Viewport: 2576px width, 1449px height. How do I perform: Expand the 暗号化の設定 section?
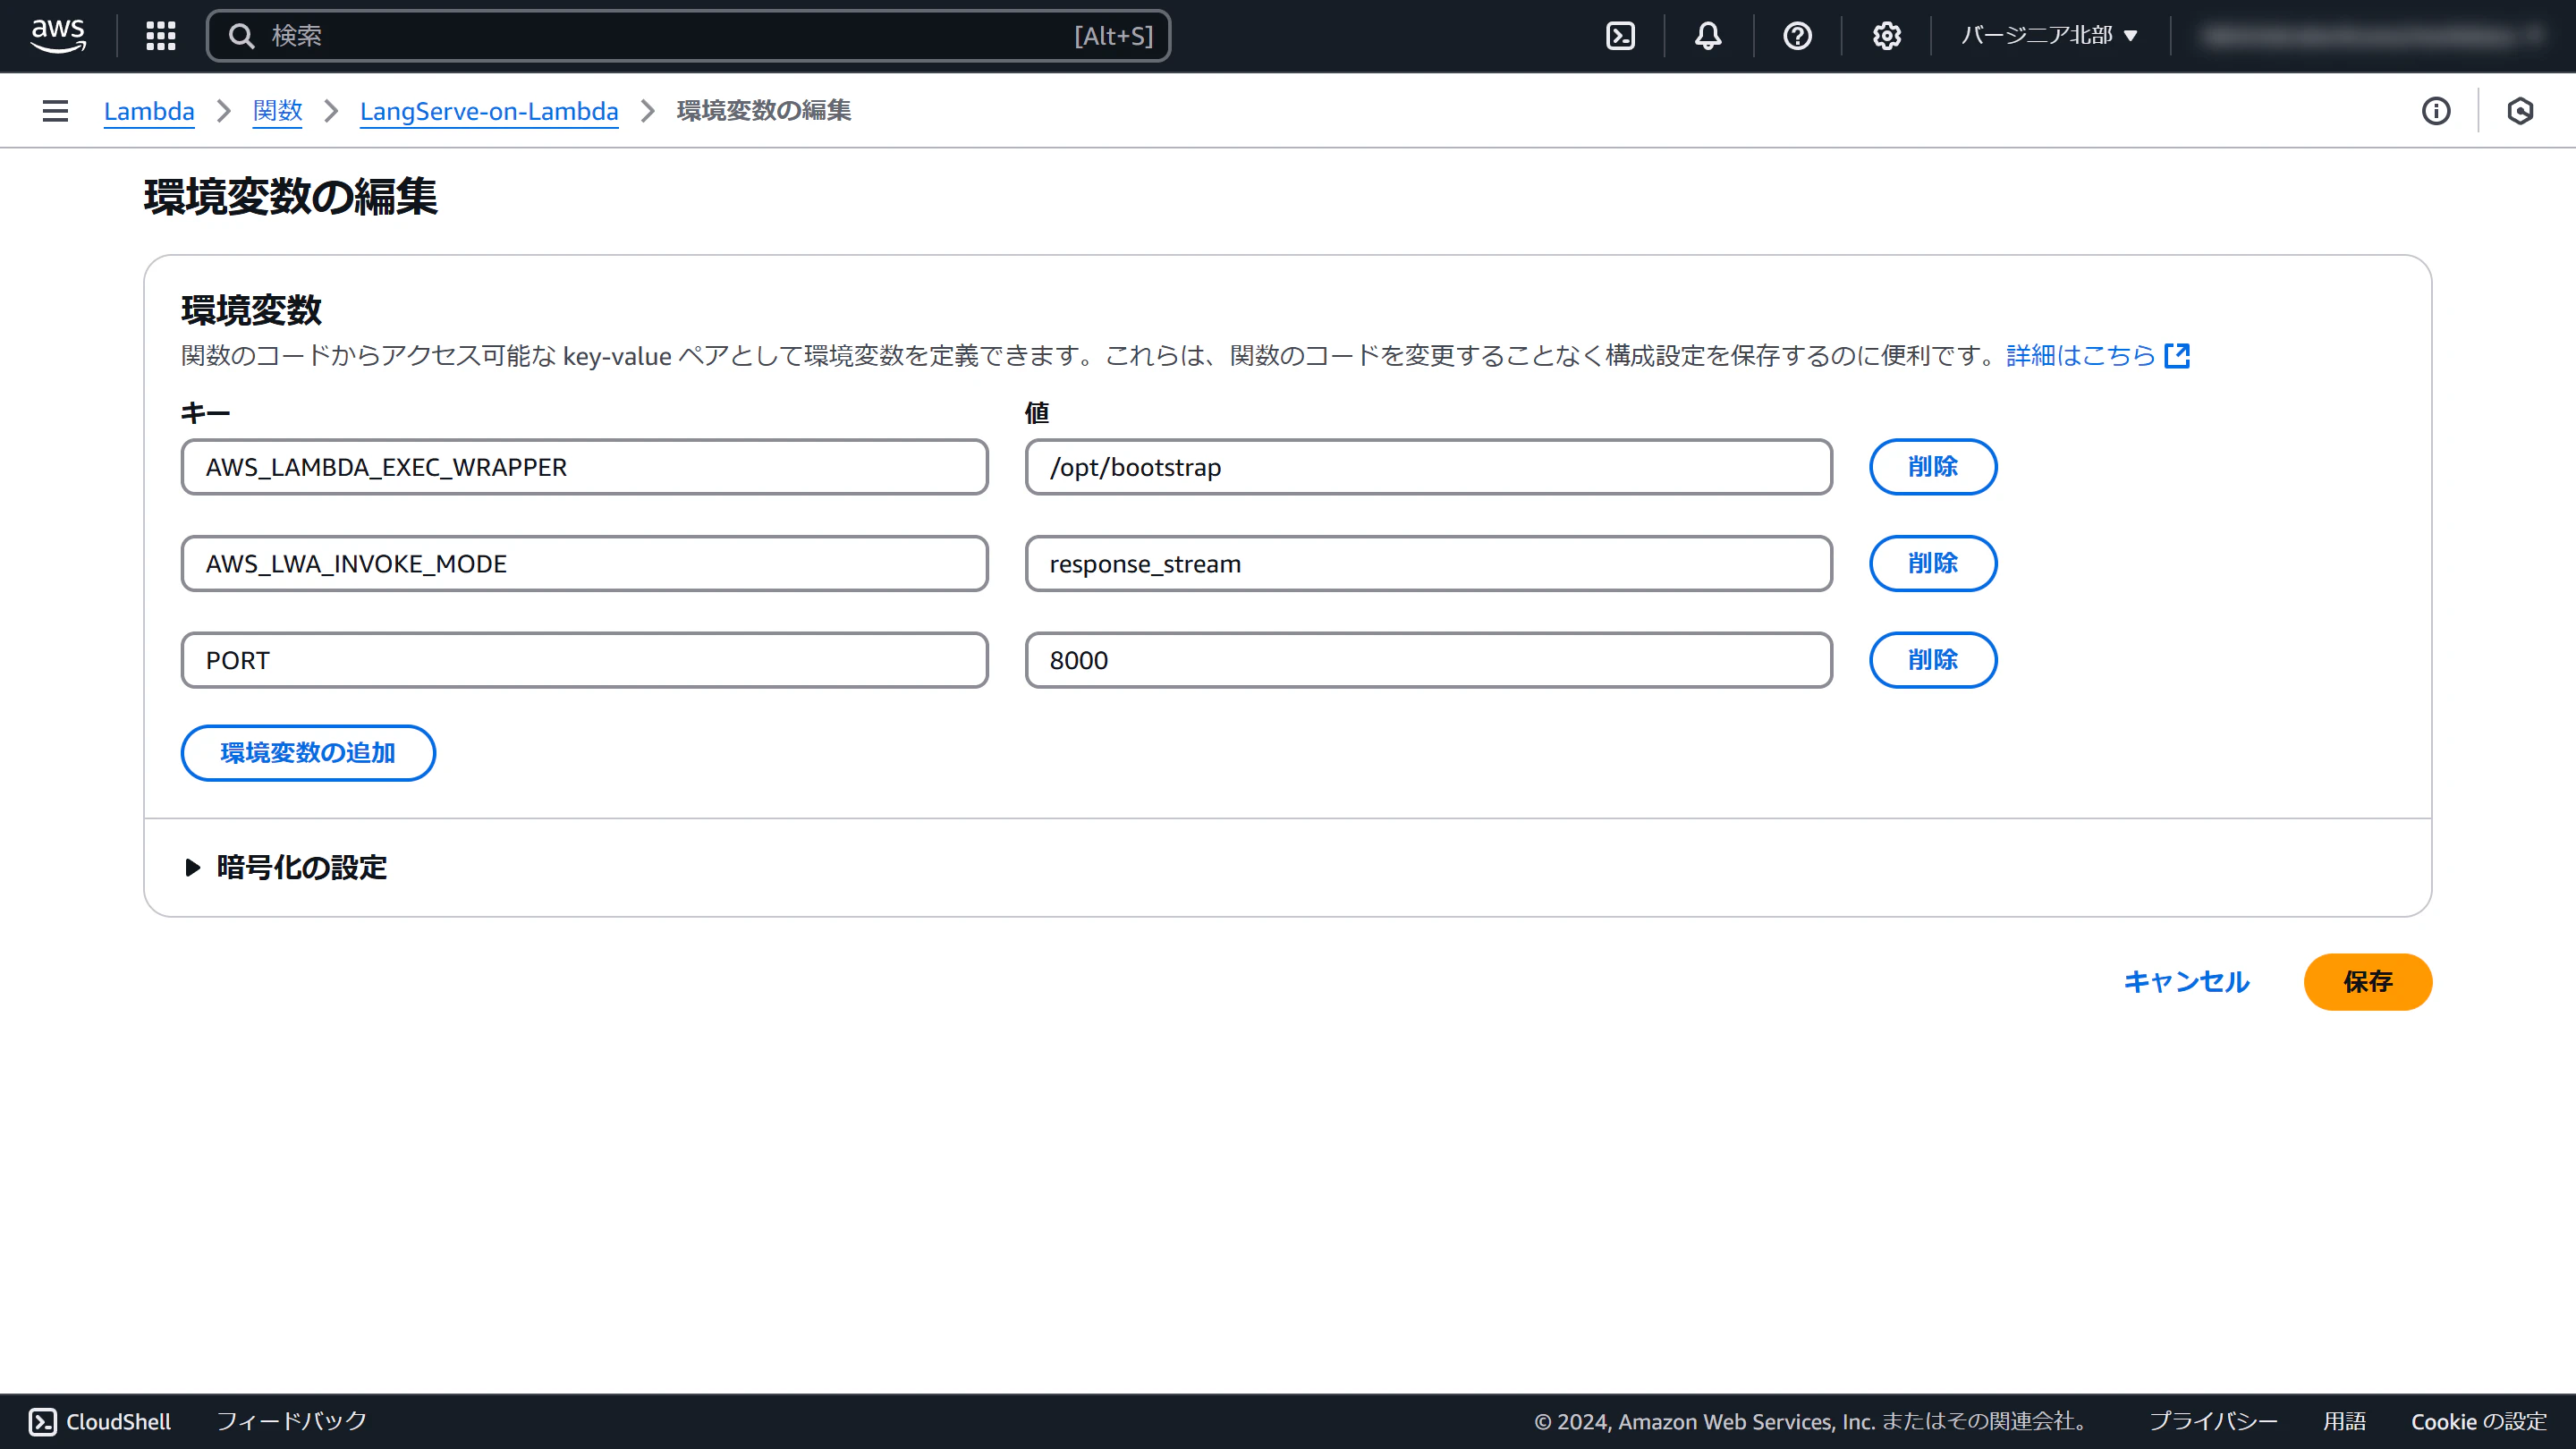tap(286, 867)
